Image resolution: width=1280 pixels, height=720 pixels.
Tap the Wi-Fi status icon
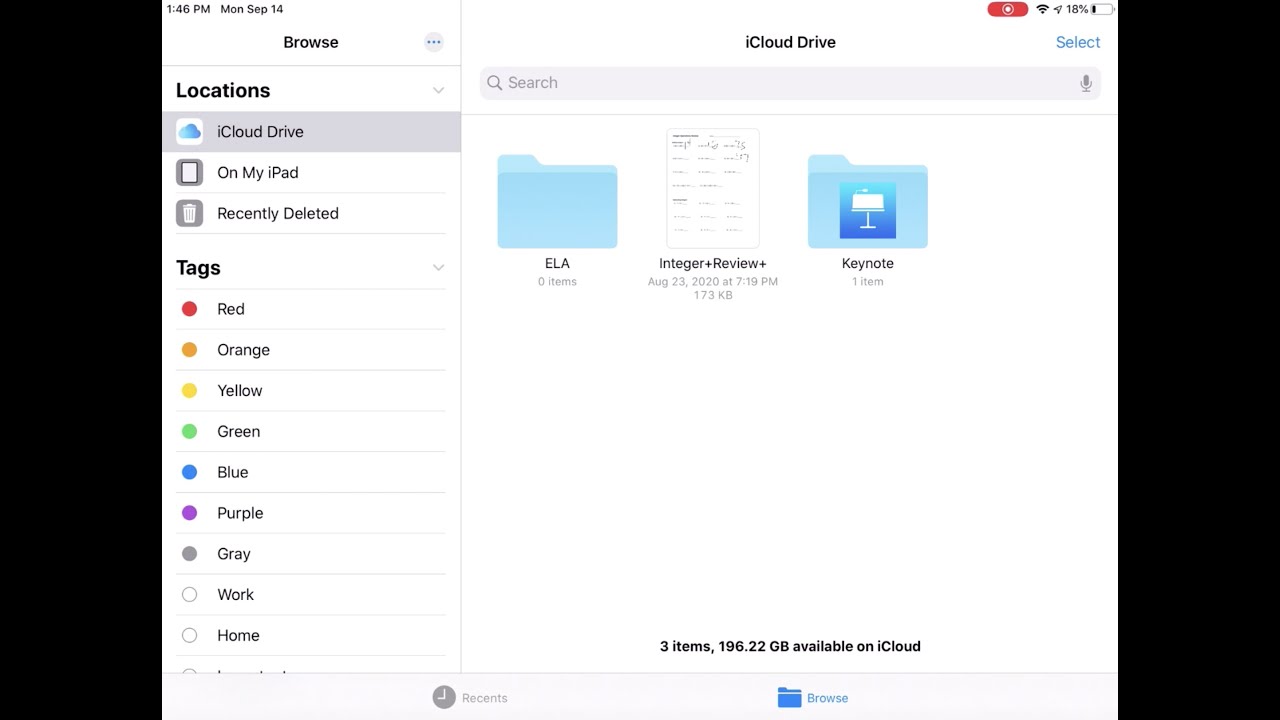pos(1043,9)
